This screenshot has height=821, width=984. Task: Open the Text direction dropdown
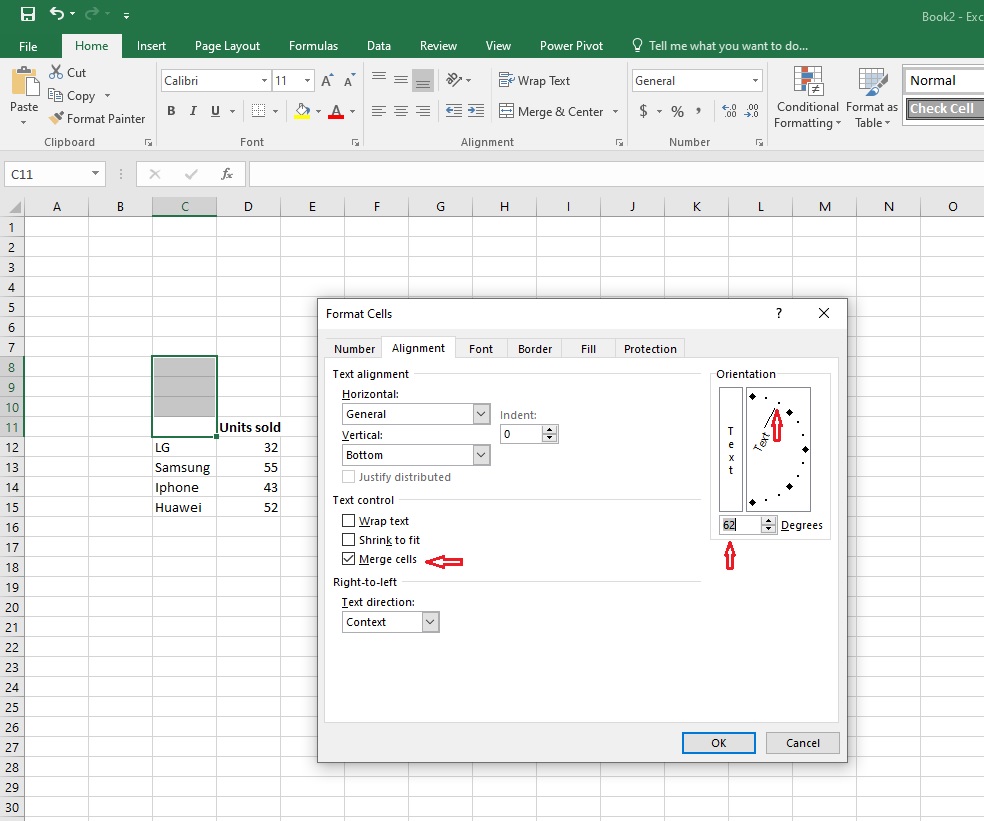point(431,621)
